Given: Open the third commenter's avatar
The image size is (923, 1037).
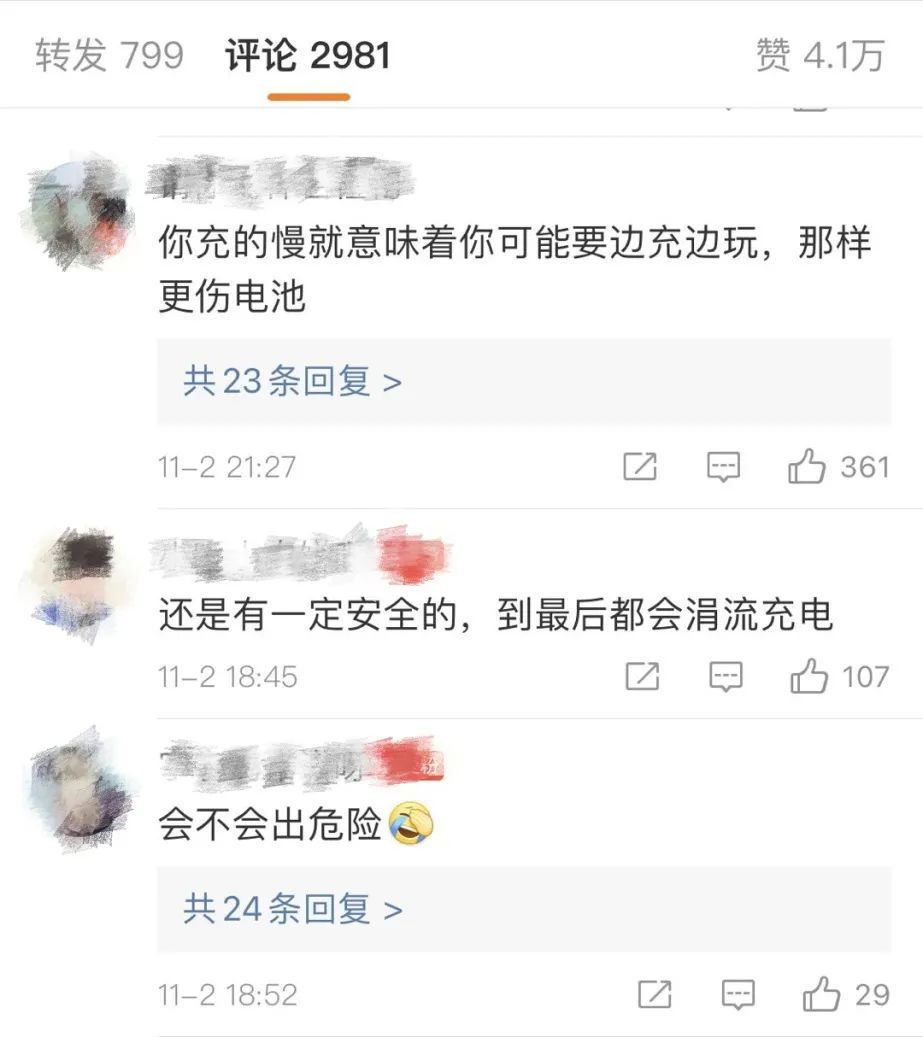Looking at the screenshot, I should coord(81,789).
